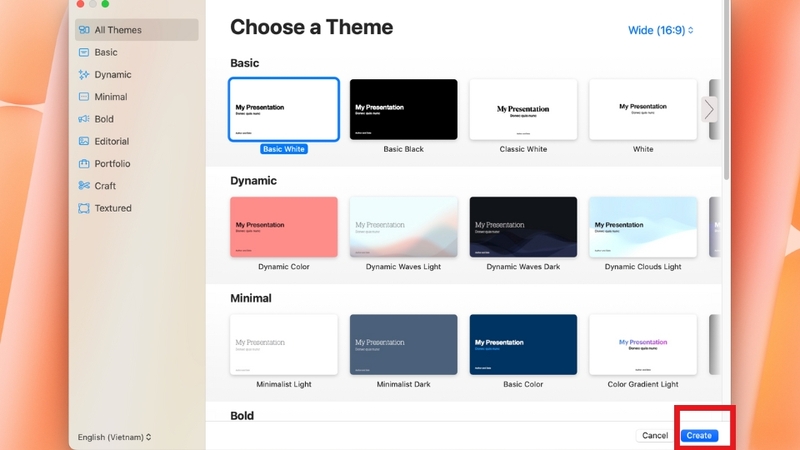Choose the Dynamic Waves Dark thumbnail

pos(523,227)
